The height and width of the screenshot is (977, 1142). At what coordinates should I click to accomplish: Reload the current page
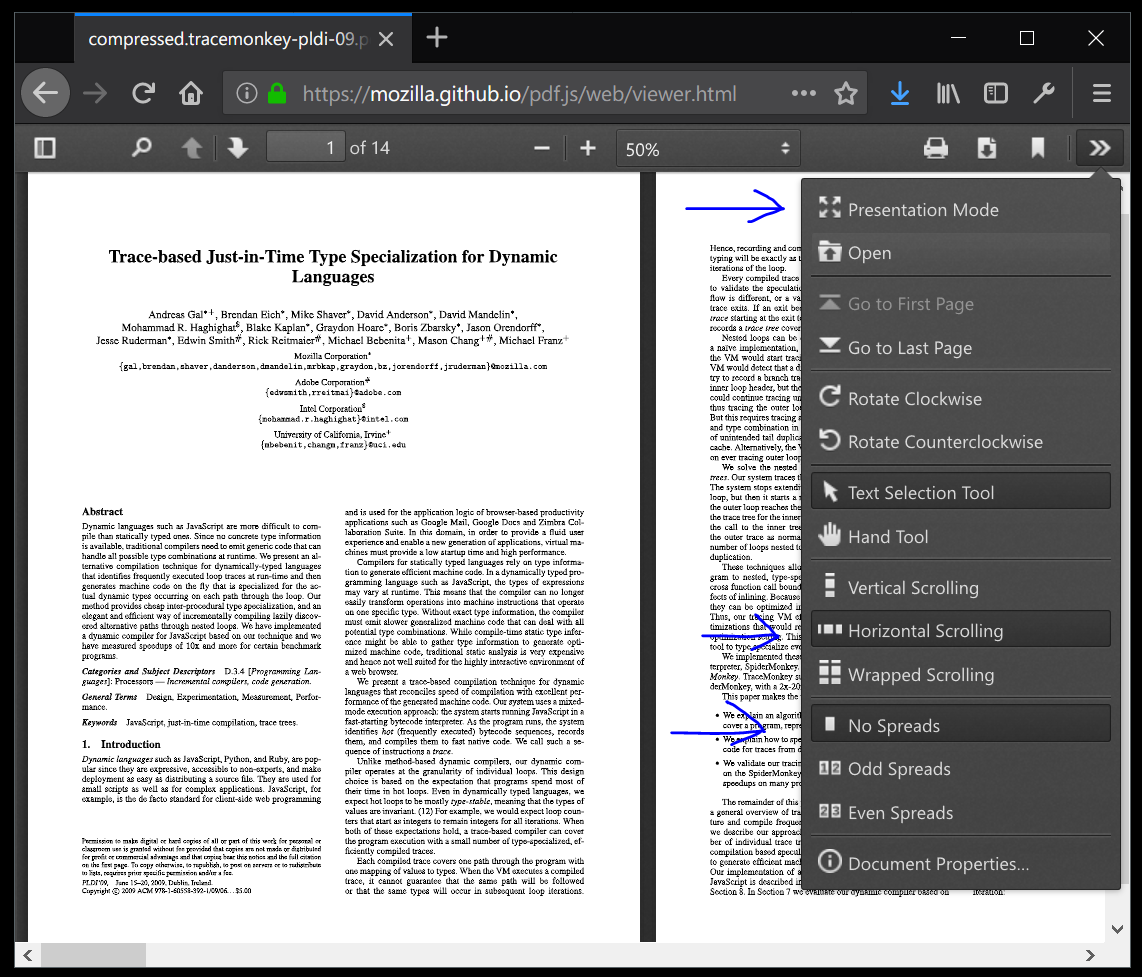143,93
